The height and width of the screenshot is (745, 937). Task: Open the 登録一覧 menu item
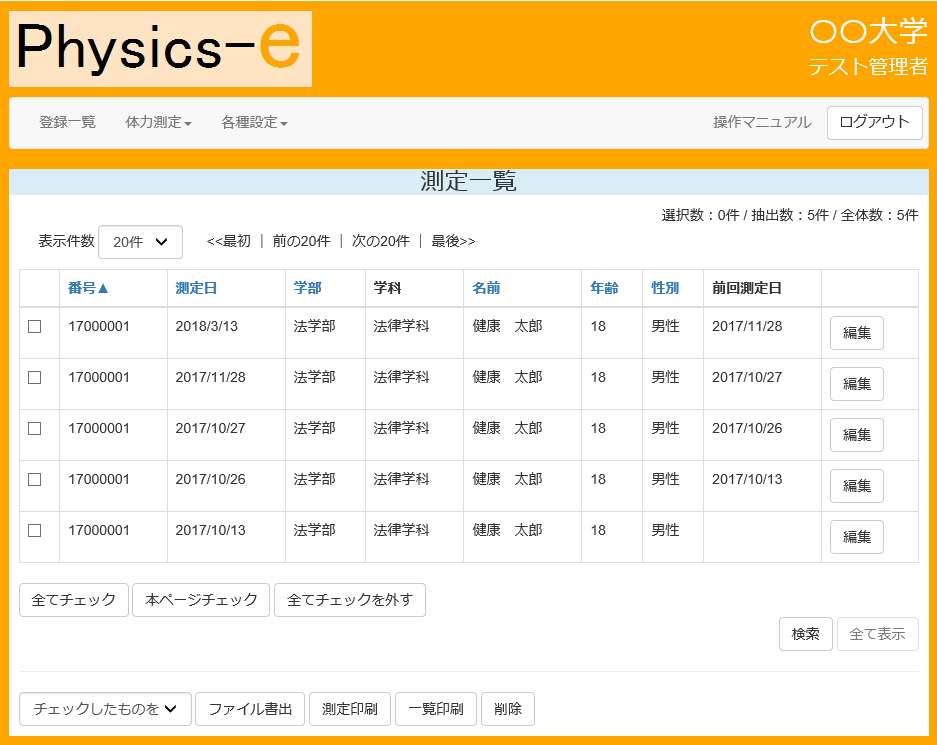[67, 122]
